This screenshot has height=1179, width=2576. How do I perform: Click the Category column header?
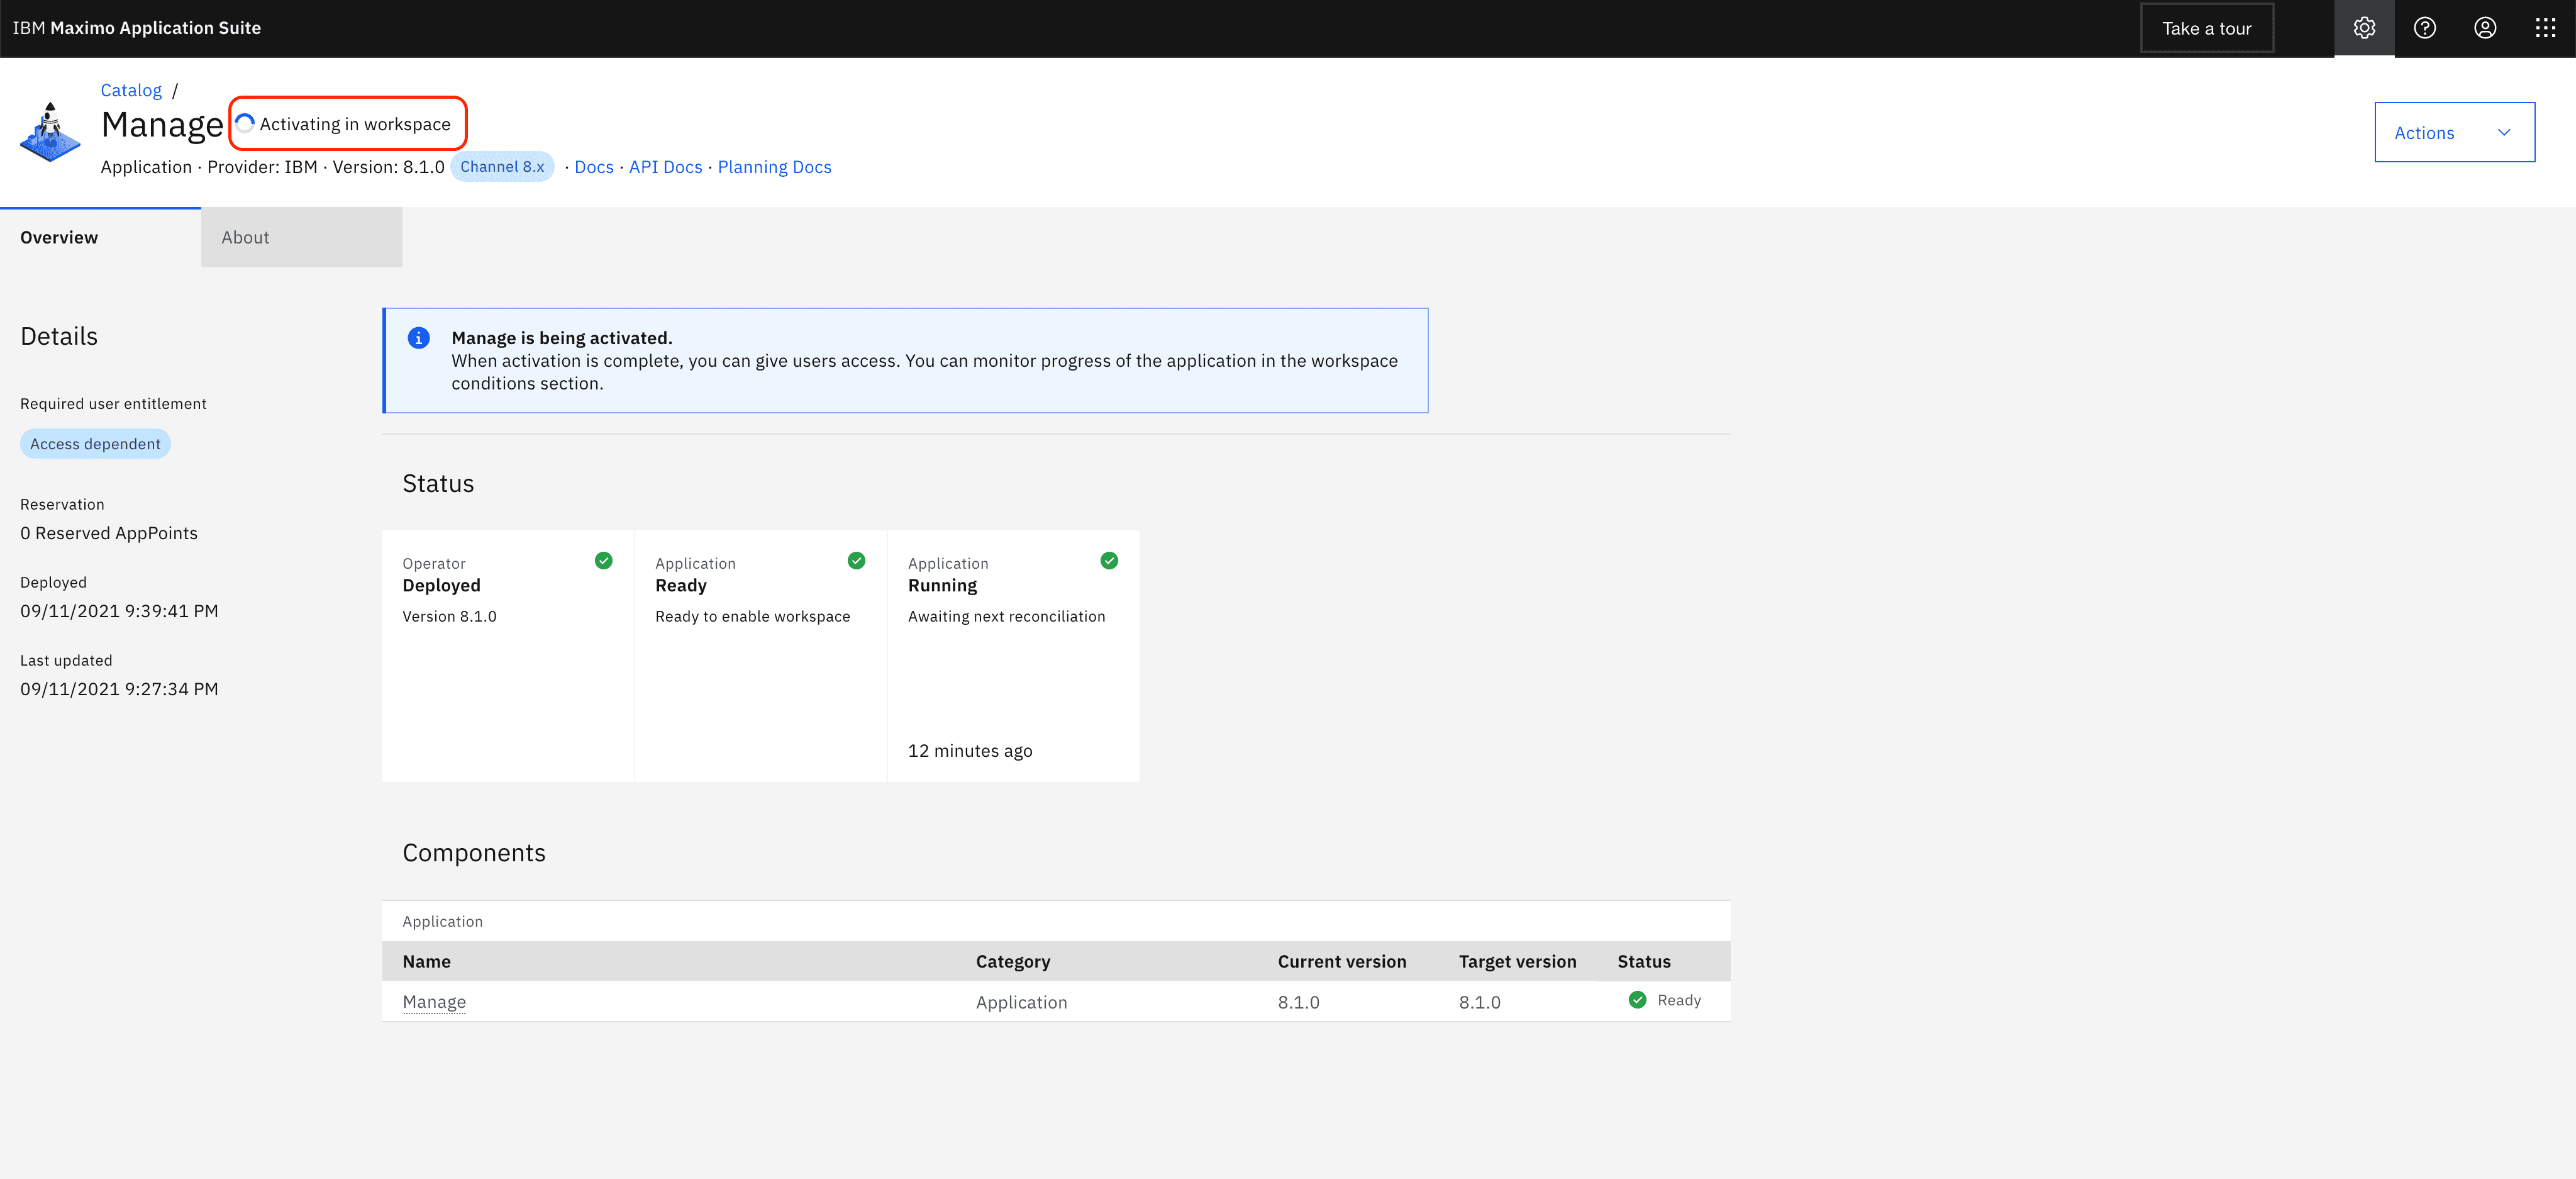tap(1013, 961)
